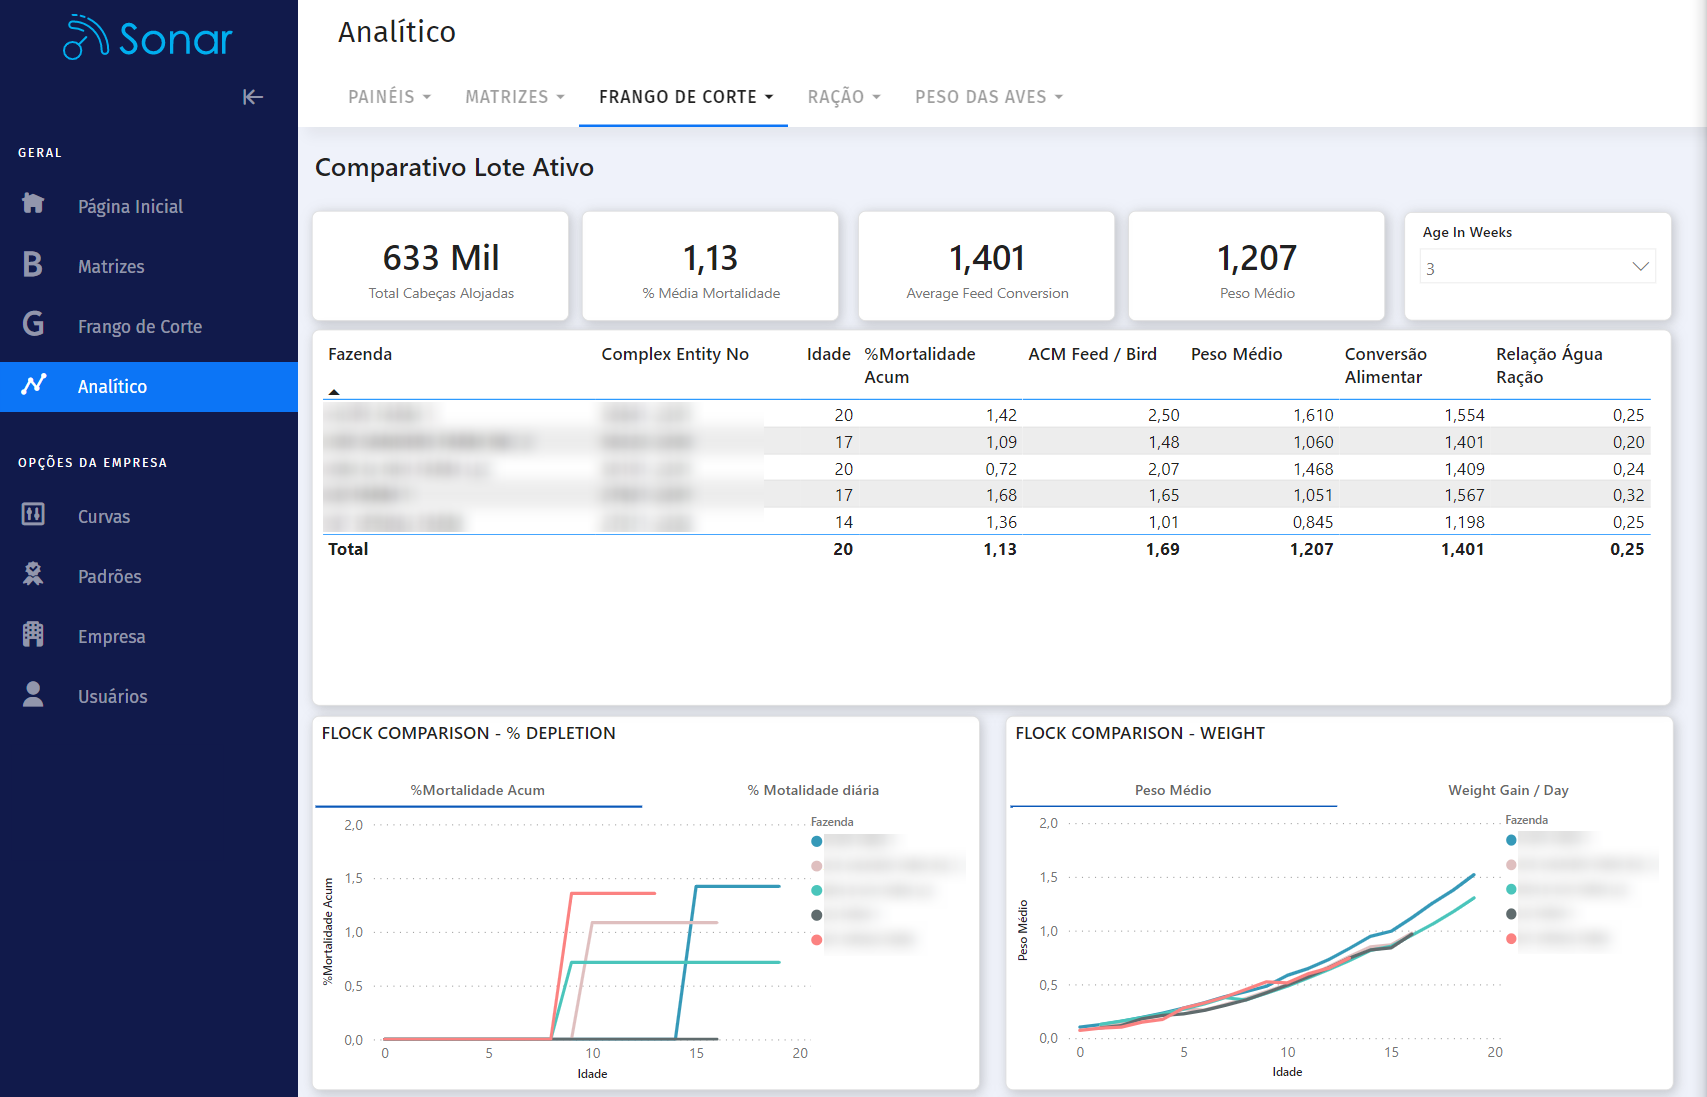Click the Sonar logo

148,38
